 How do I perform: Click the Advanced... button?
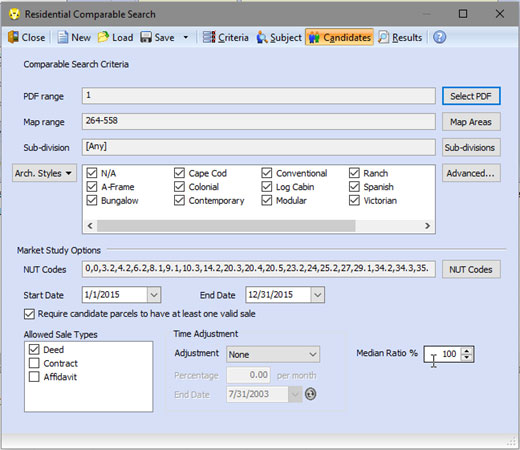pos(471,173)
